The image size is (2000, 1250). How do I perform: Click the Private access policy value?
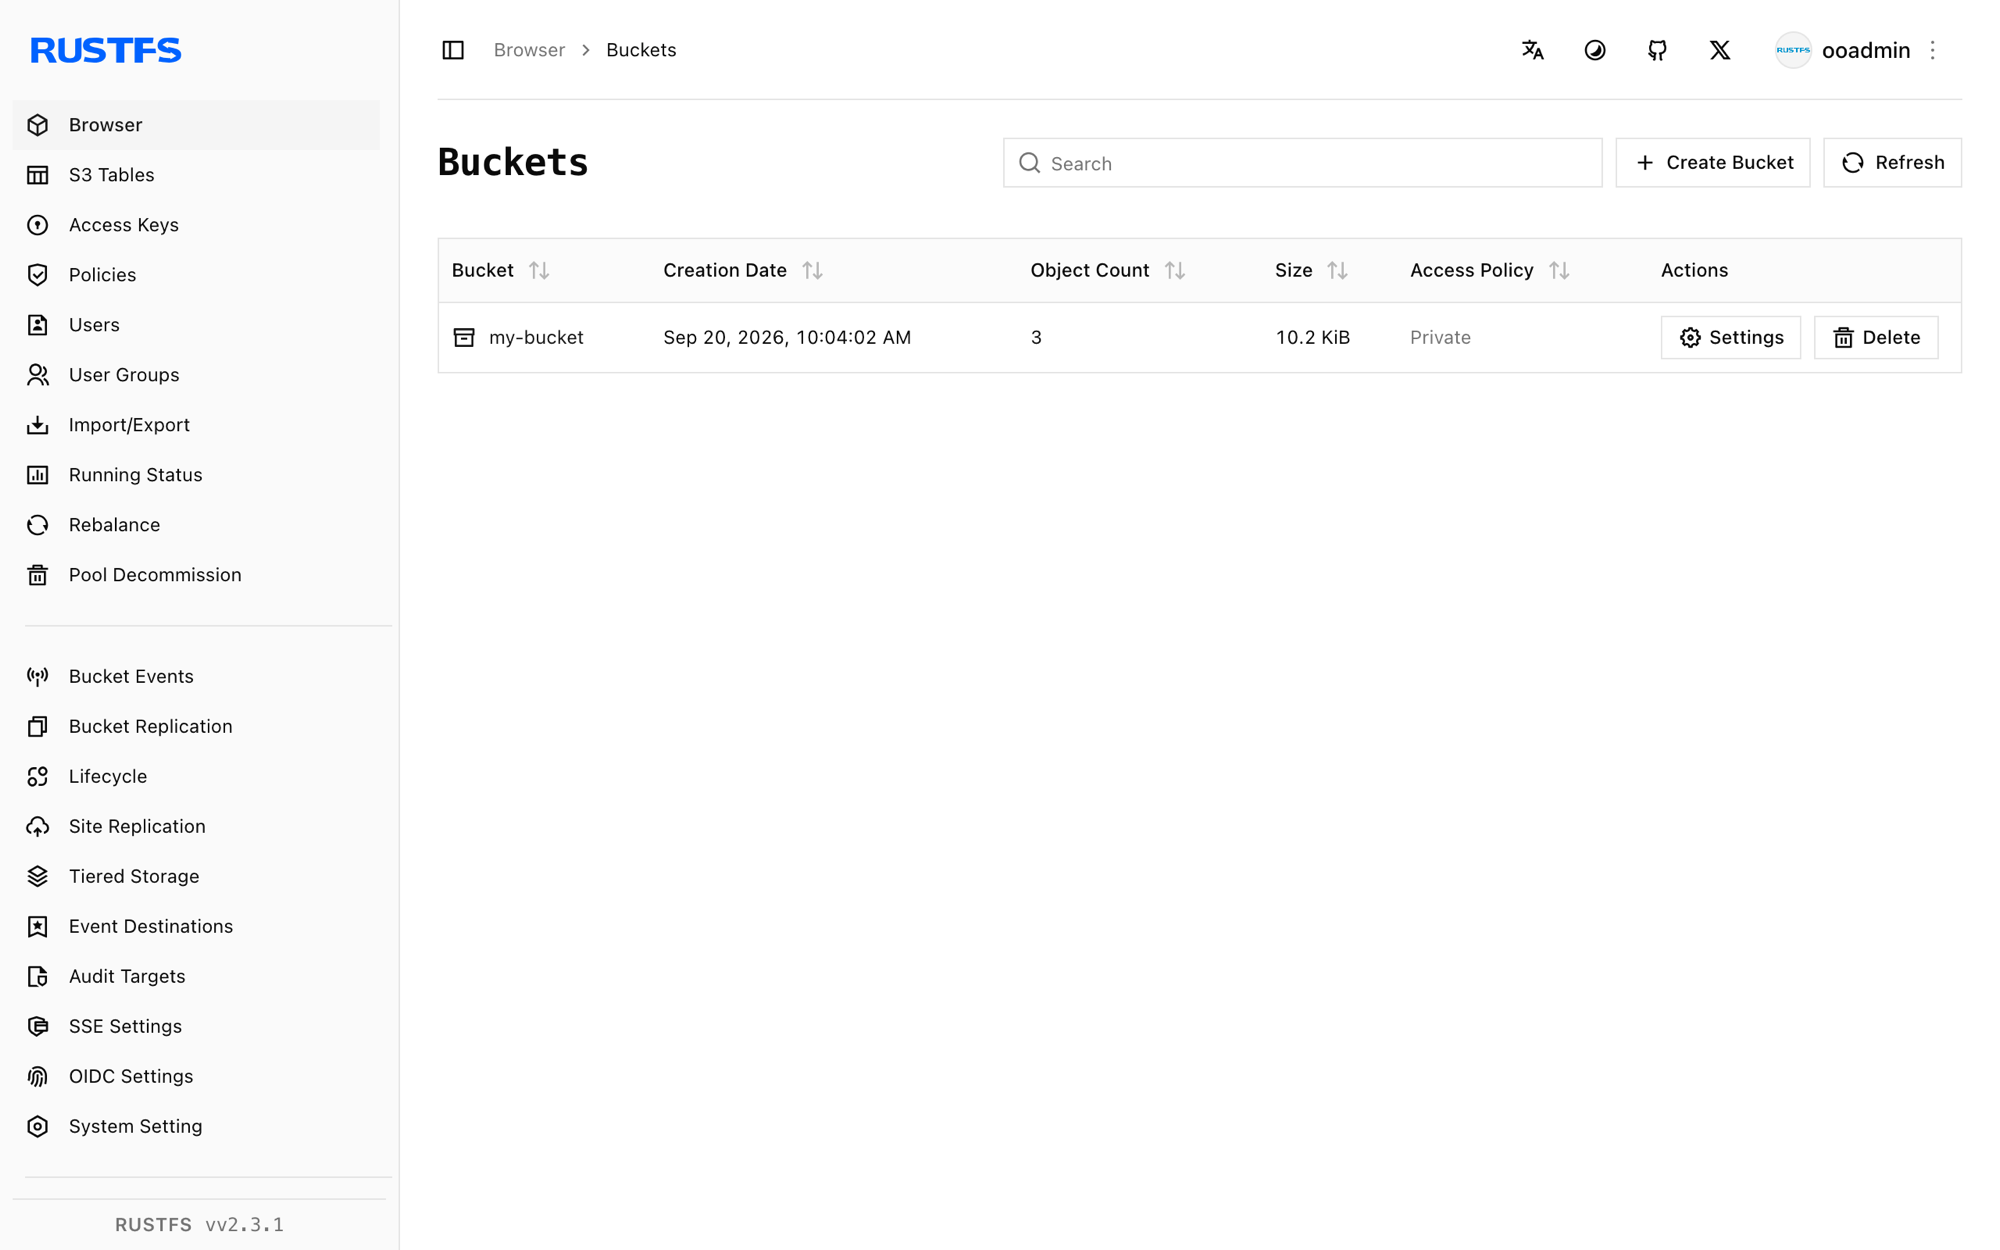[1440, 337]
